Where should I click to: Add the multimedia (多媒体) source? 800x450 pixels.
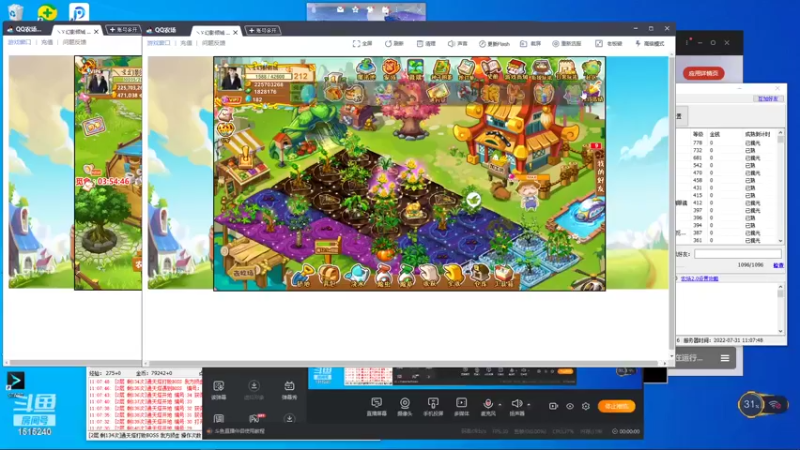click(461, 407)
